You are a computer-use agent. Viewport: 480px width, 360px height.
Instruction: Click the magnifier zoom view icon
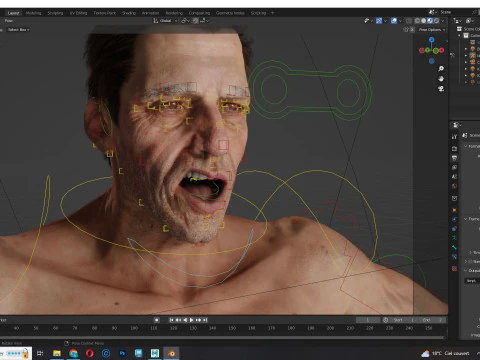click(x=441, y=69)
